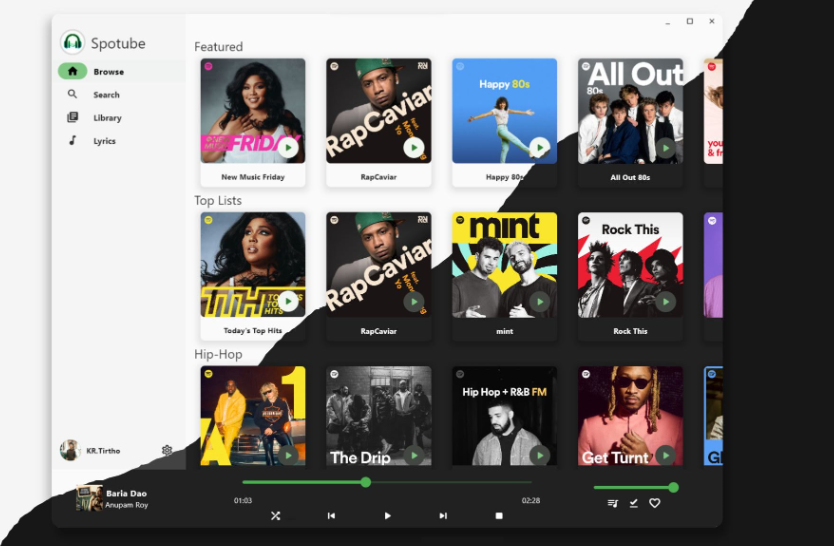Viewport: 834px width, 546px height.
Task: Play the Happy 80s playlist
Action: 539,147
